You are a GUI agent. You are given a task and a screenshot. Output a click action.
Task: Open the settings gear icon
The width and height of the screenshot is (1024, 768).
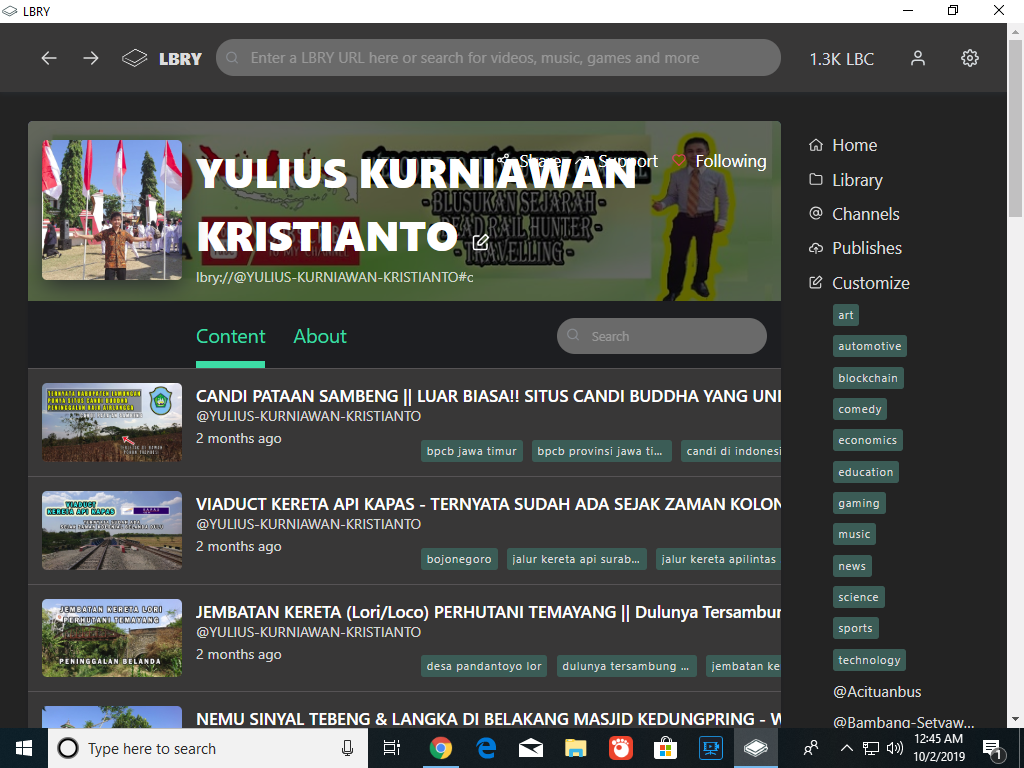coord(970,58)
